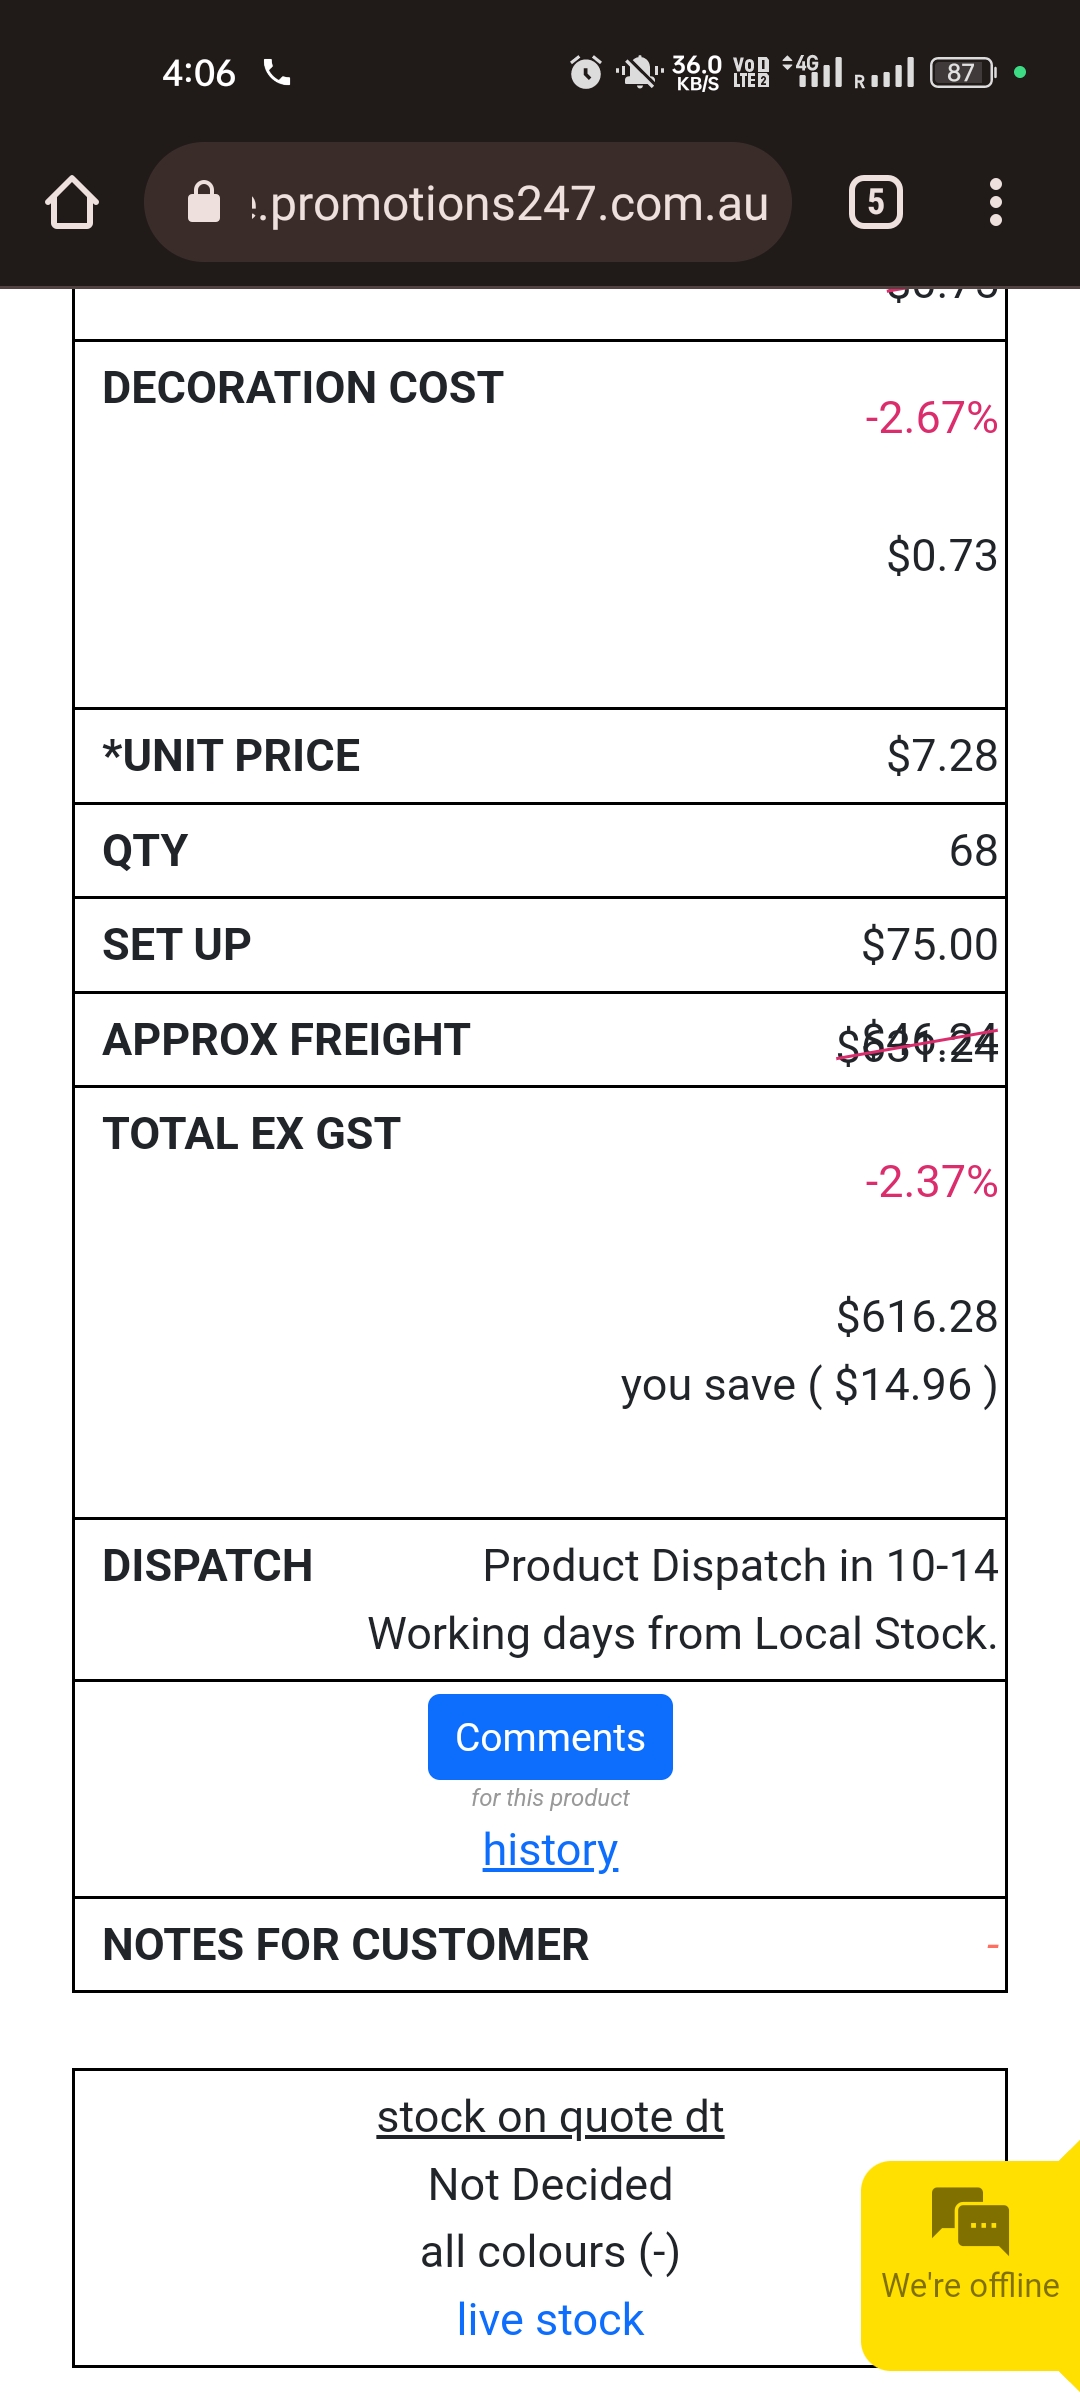Tap the total ex GST $616.28 amount
1080x2400 pixels.
(917, 1317)
